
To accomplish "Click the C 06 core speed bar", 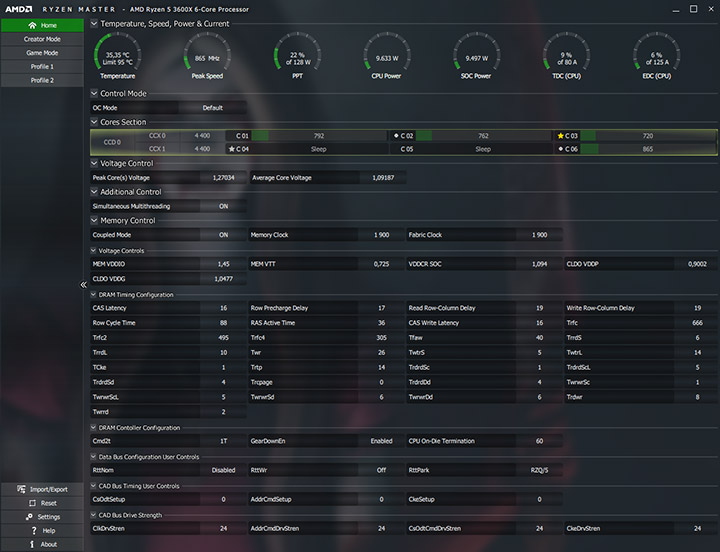I will 648,149.
